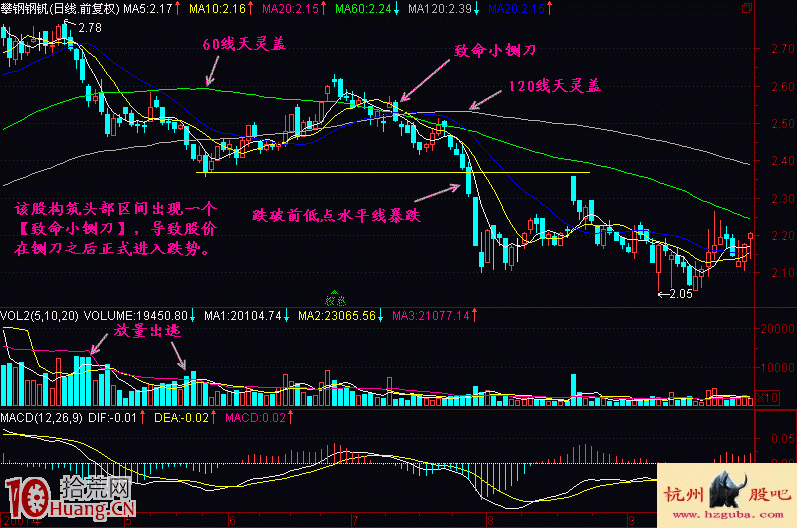Image resolution: width=797 pixels, height=528 pixels.
Task: Click the MA2:23065.56 volume average label
Action: click(336, 316)
